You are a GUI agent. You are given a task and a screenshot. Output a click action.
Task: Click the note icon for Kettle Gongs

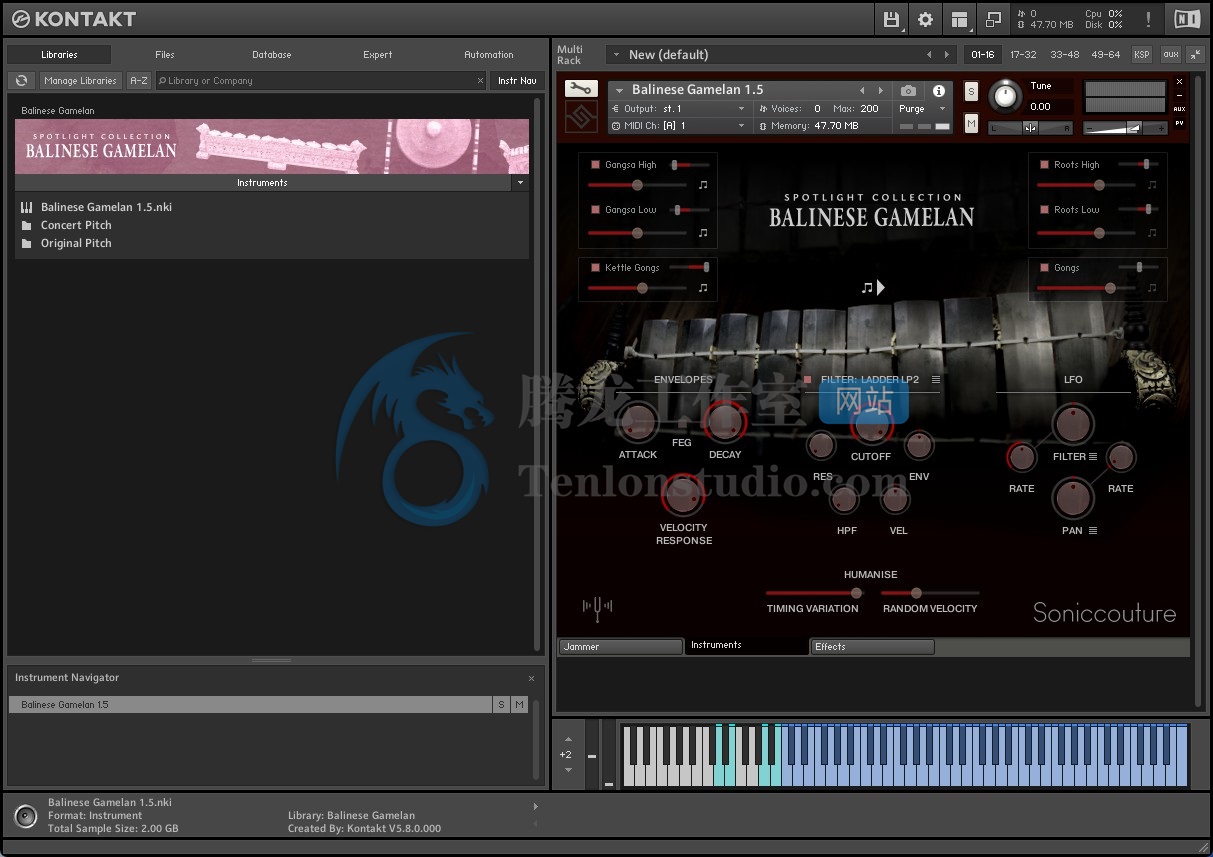[703, 287]
